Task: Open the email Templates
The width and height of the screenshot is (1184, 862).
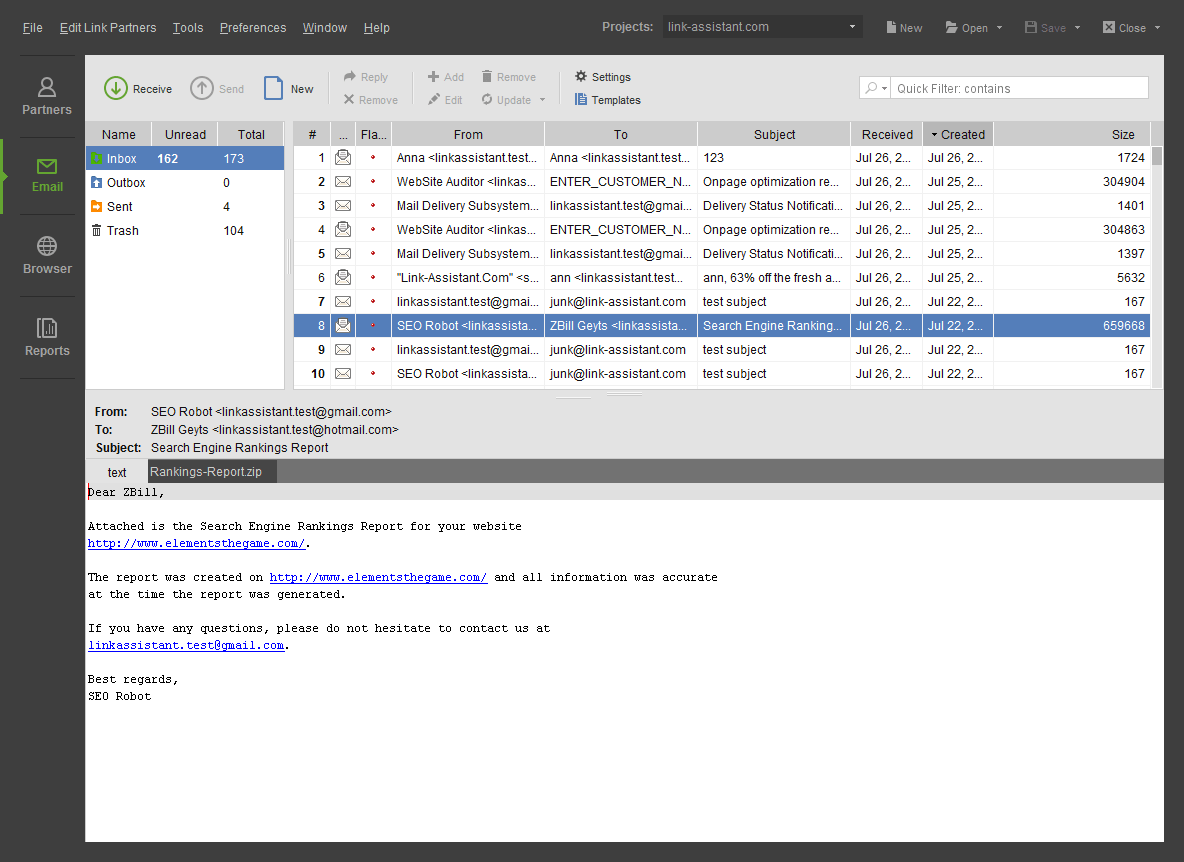Action: tap(581, 100)
